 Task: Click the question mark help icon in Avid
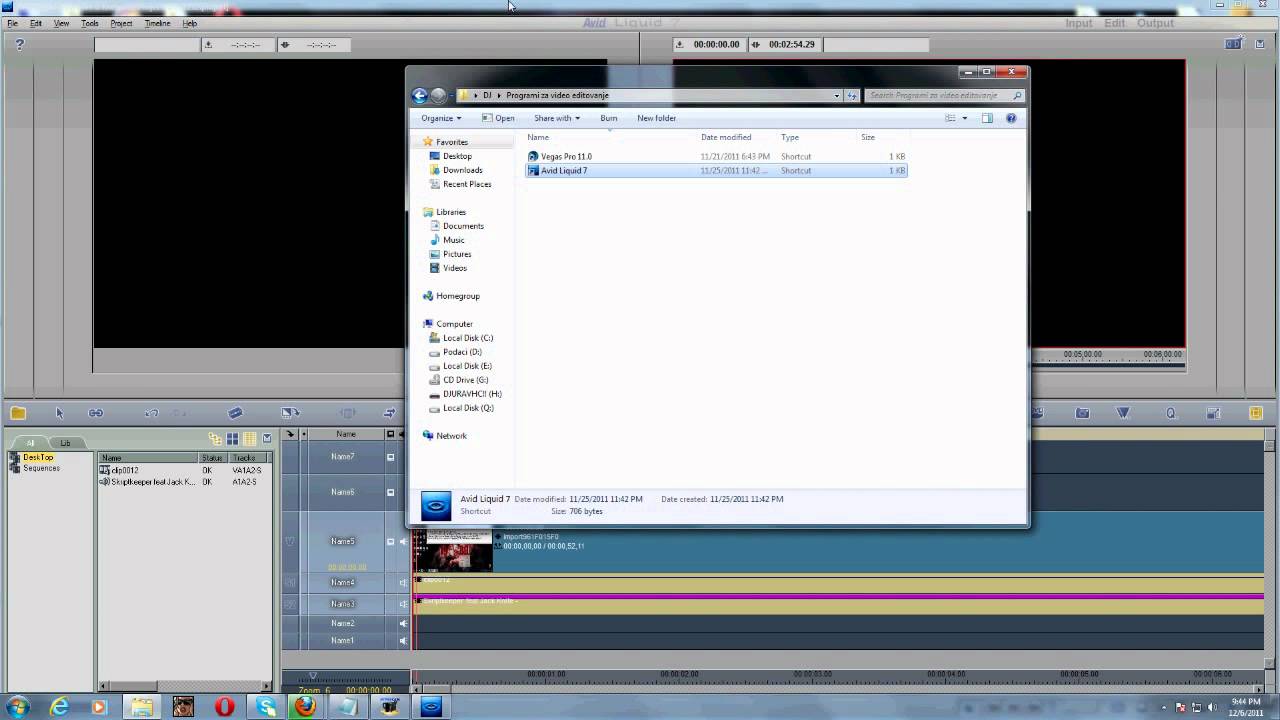click(x=19, y=44)
